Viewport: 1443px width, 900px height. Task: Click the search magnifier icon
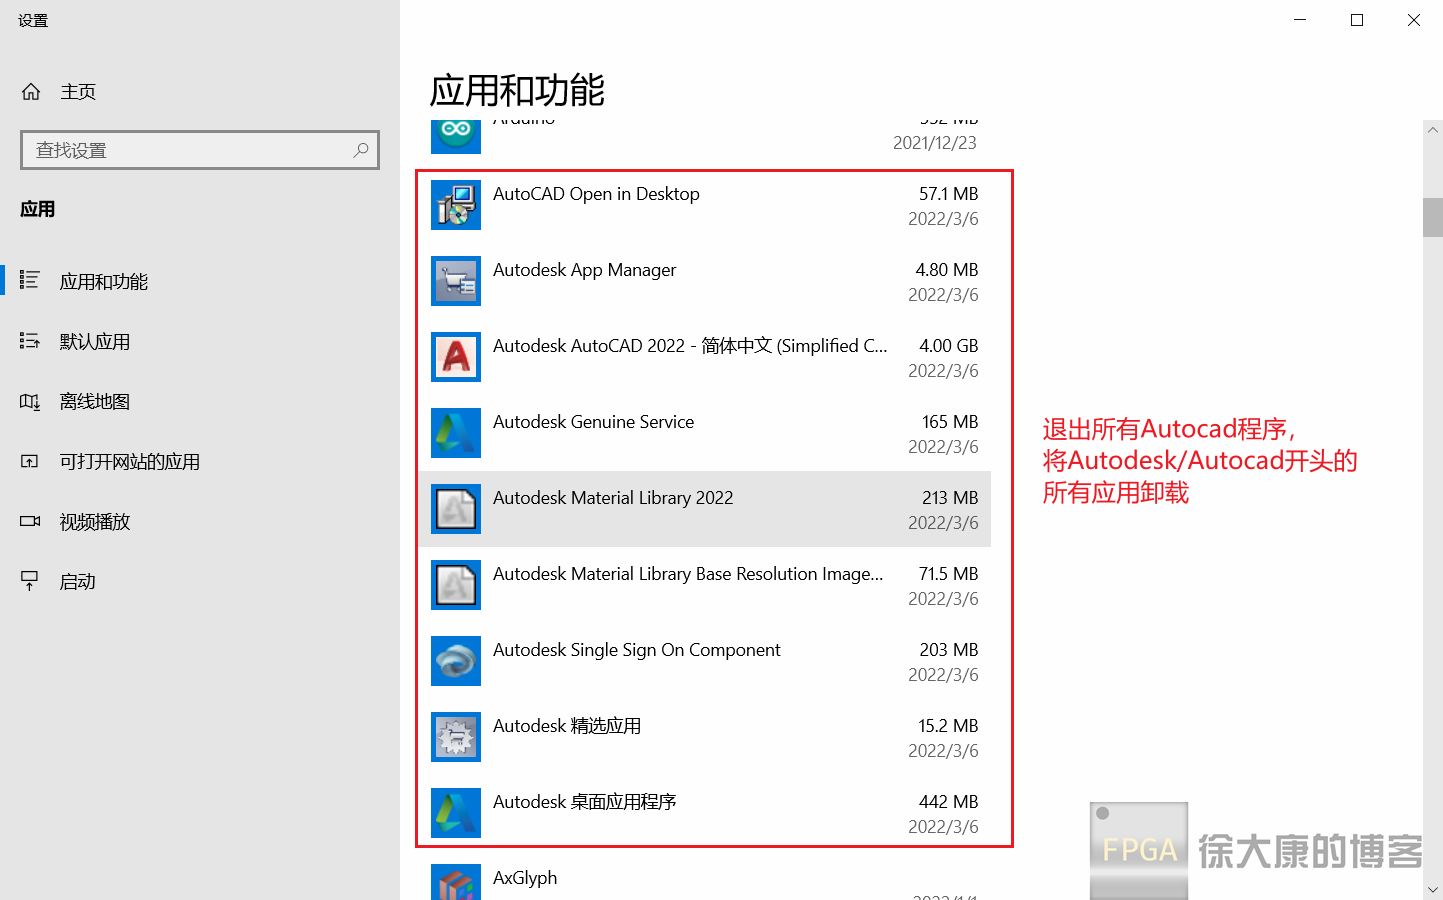pos(361,150)
